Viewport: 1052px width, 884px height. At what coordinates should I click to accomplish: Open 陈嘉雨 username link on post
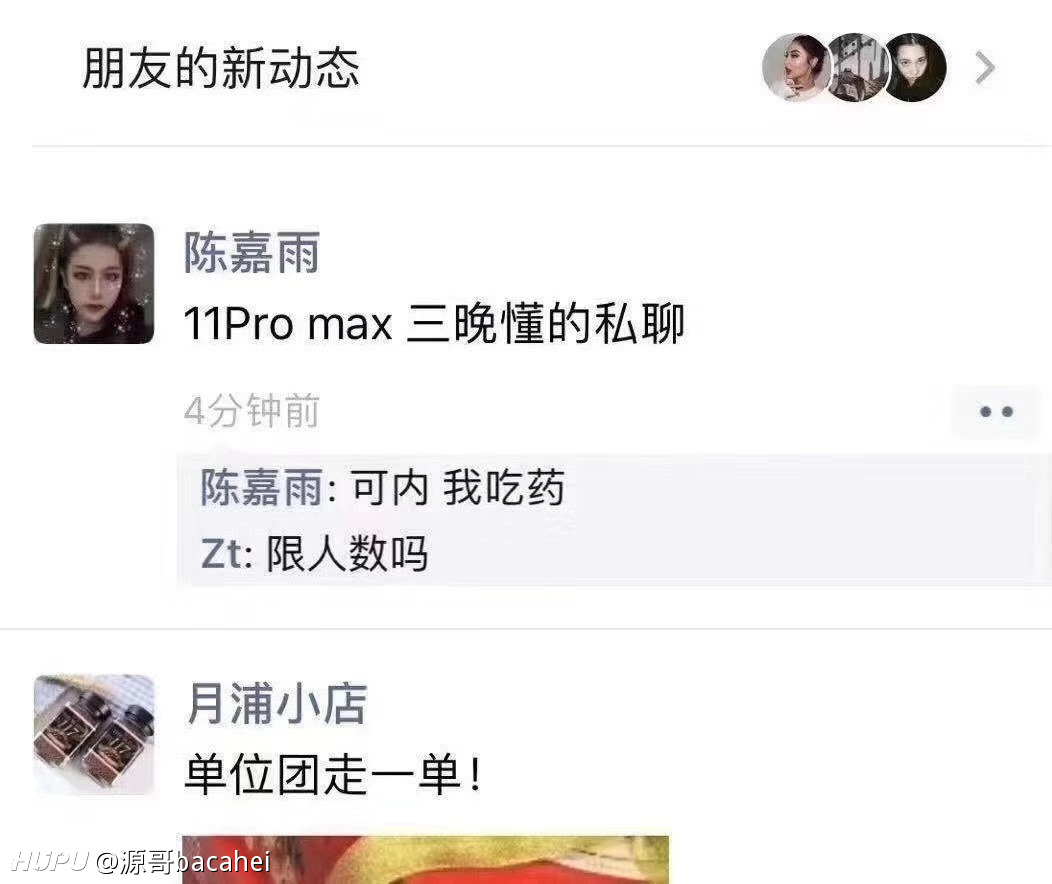coord(252,253)
